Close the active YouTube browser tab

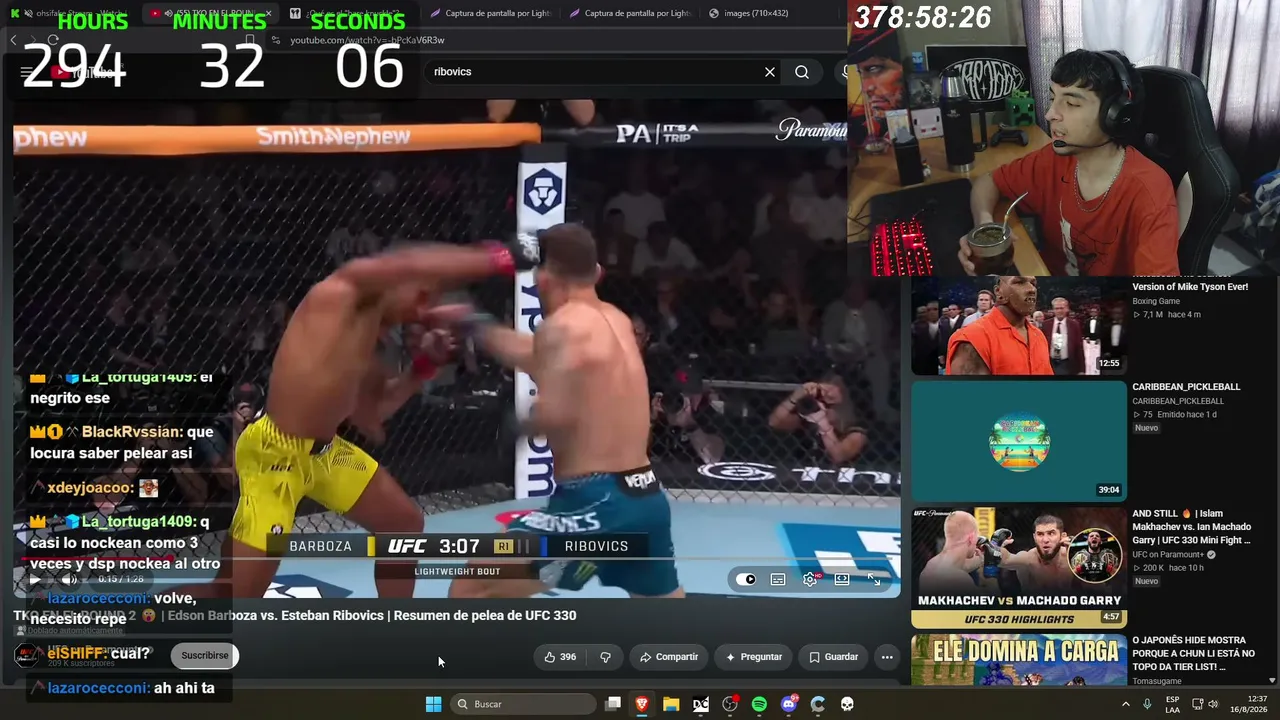point(268,13)
